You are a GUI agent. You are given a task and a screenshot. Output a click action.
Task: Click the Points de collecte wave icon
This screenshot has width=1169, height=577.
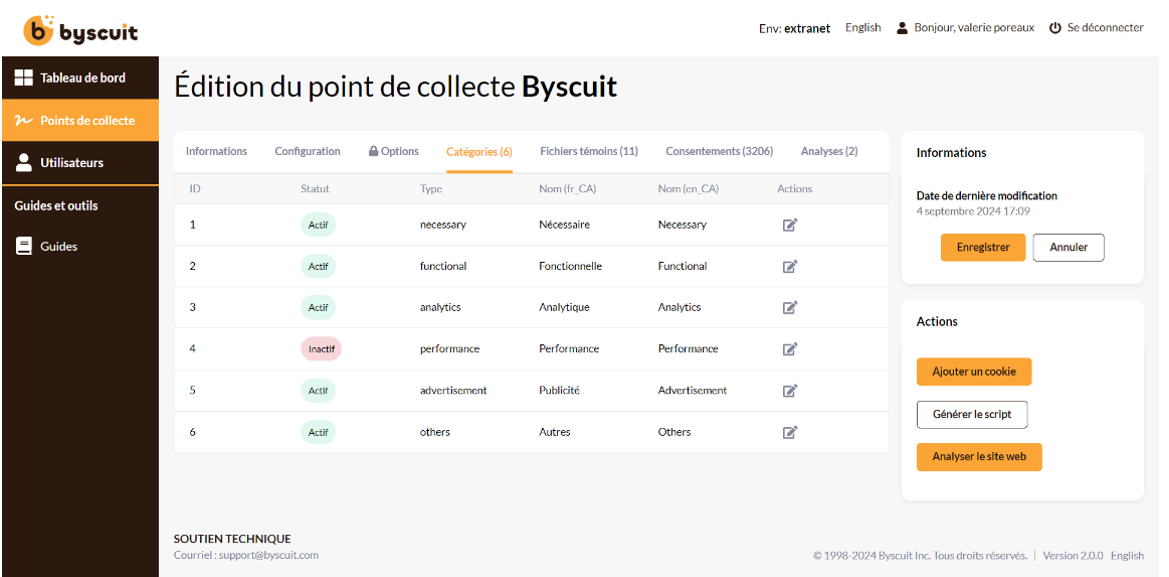[x=24, y=120]
